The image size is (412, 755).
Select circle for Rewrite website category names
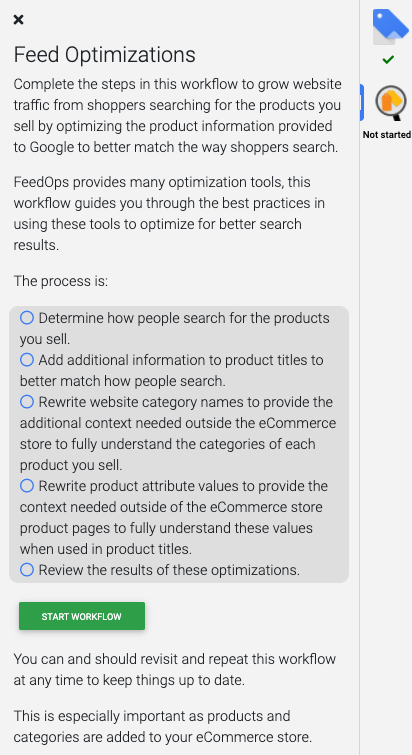click(x=27, y=402)
